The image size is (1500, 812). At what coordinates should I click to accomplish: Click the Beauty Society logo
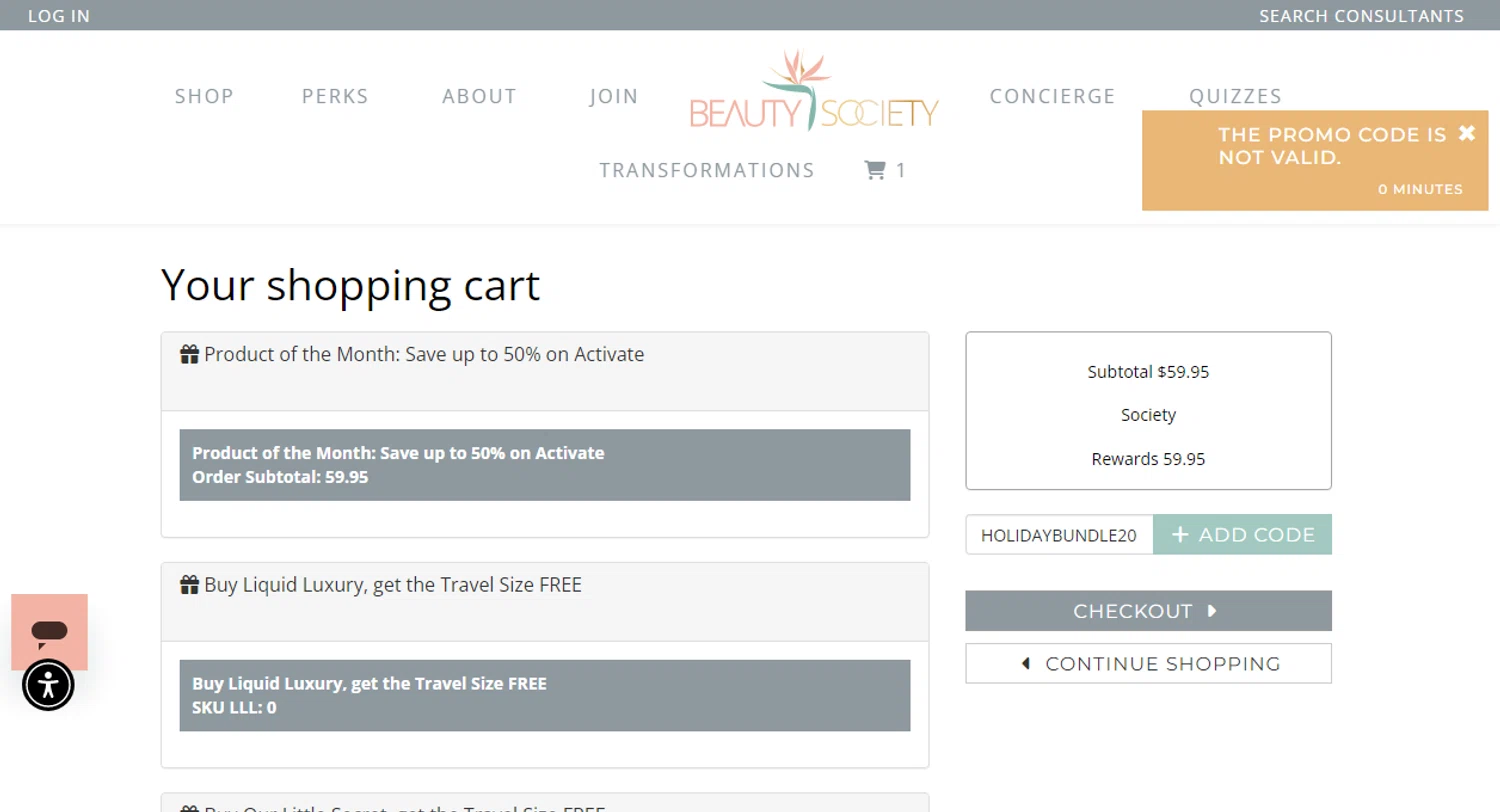814,92
